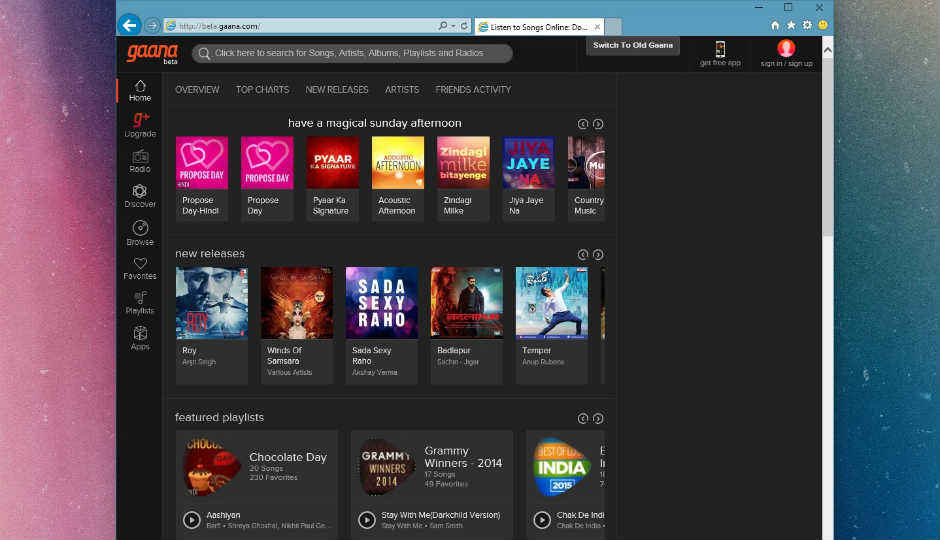Click the page vertical scrollbar thumb

(x=827, y=147)
